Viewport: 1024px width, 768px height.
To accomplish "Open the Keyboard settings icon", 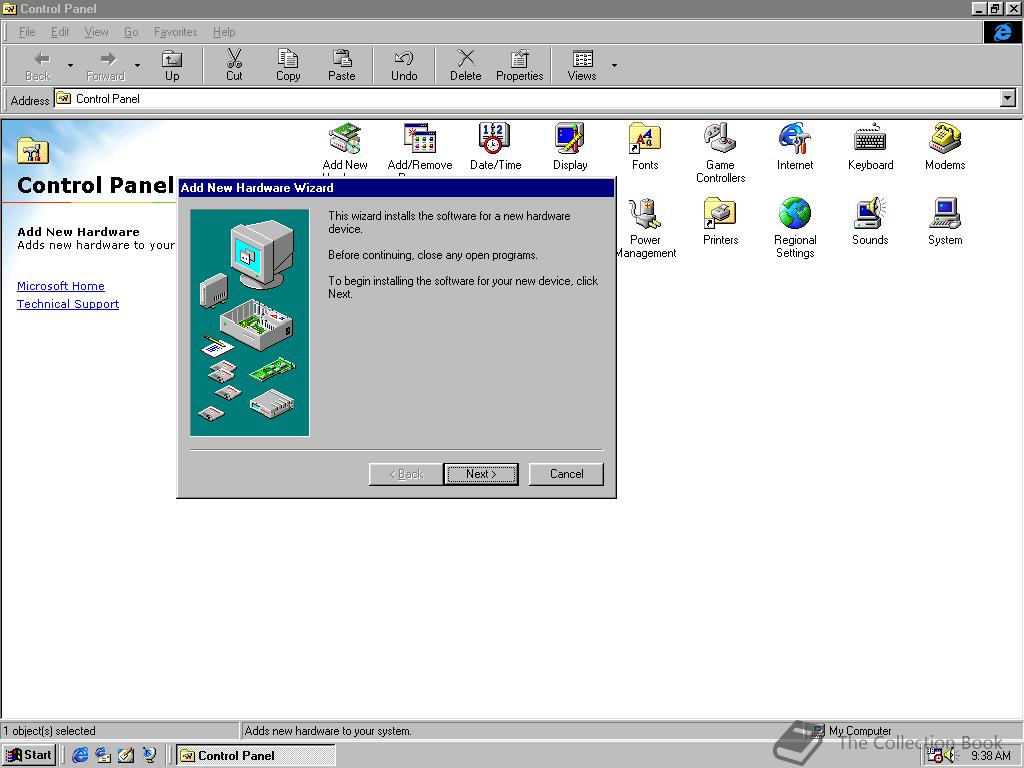I will click(x=870, y=138).
